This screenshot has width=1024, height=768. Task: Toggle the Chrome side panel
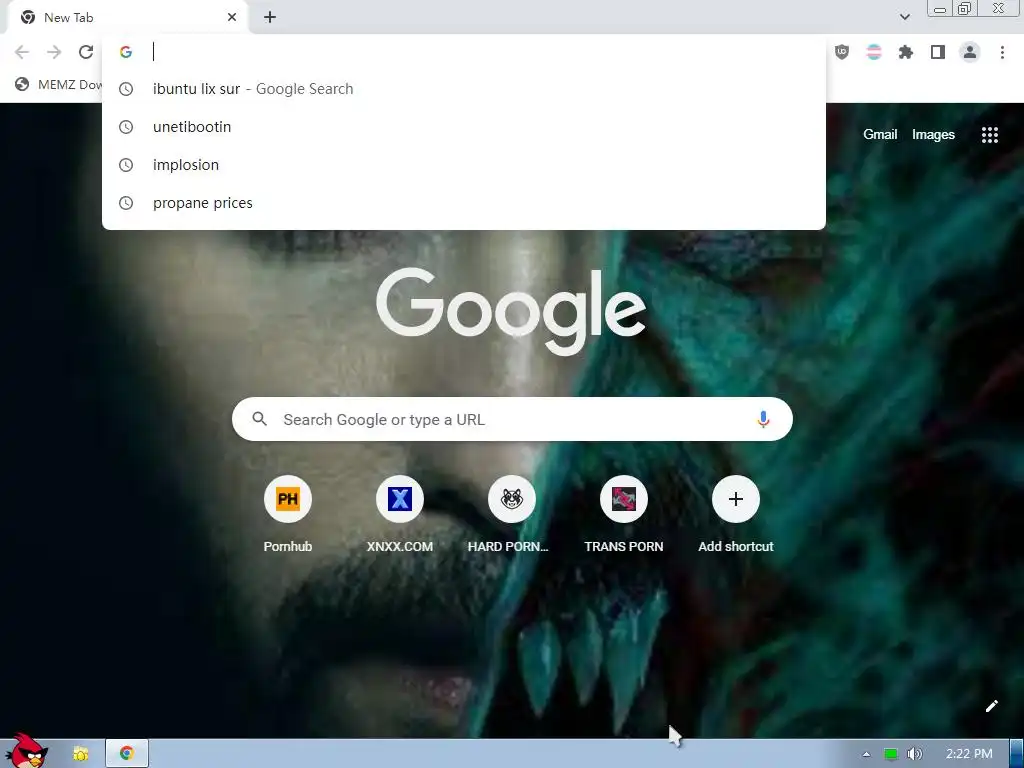[x=938, y=52]
